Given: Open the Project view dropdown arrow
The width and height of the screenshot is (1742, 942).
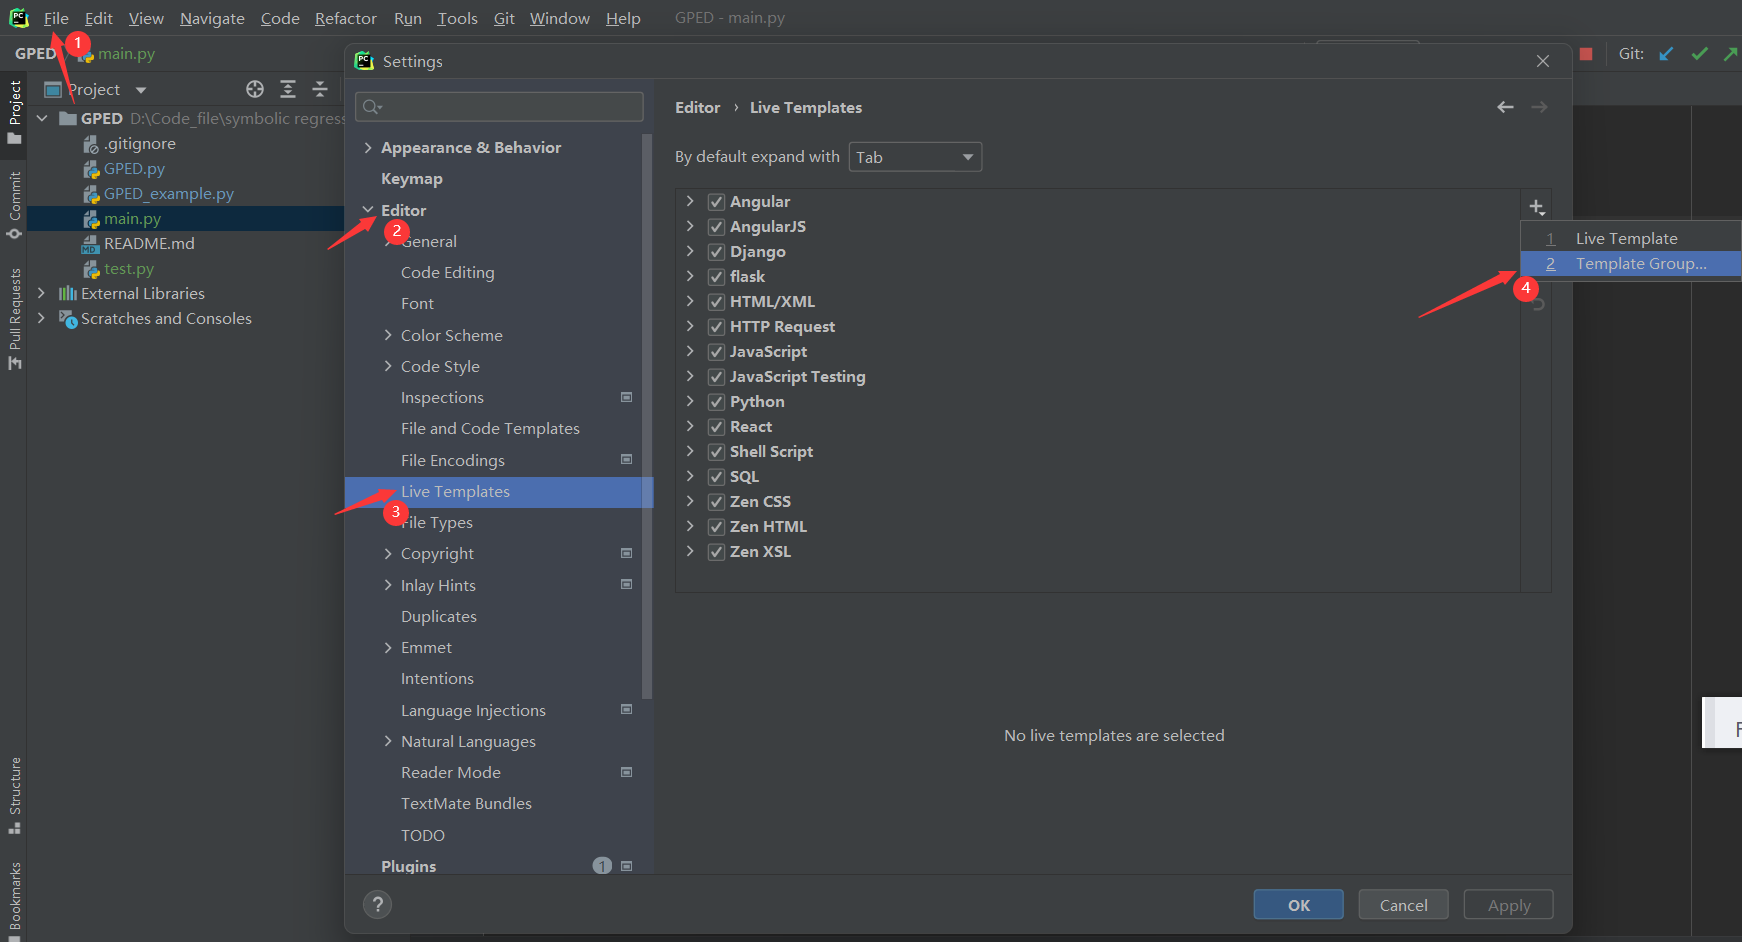Looking at the screenshot, I should (x=141, y=90).
